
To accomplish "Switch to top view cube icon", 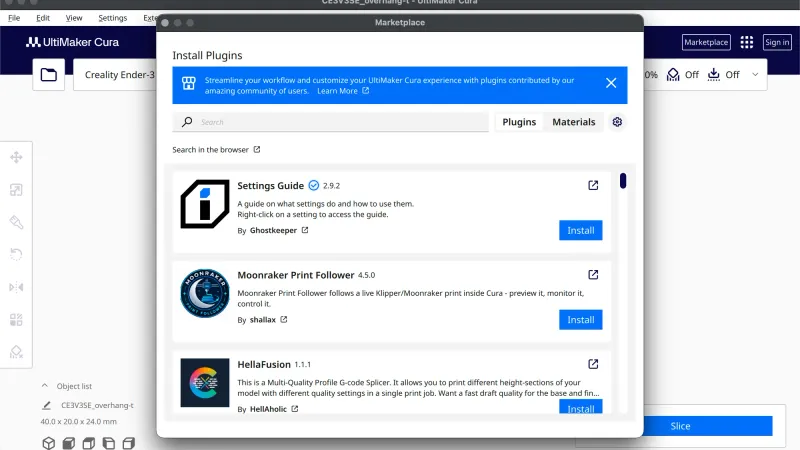I will pos(89,443).
